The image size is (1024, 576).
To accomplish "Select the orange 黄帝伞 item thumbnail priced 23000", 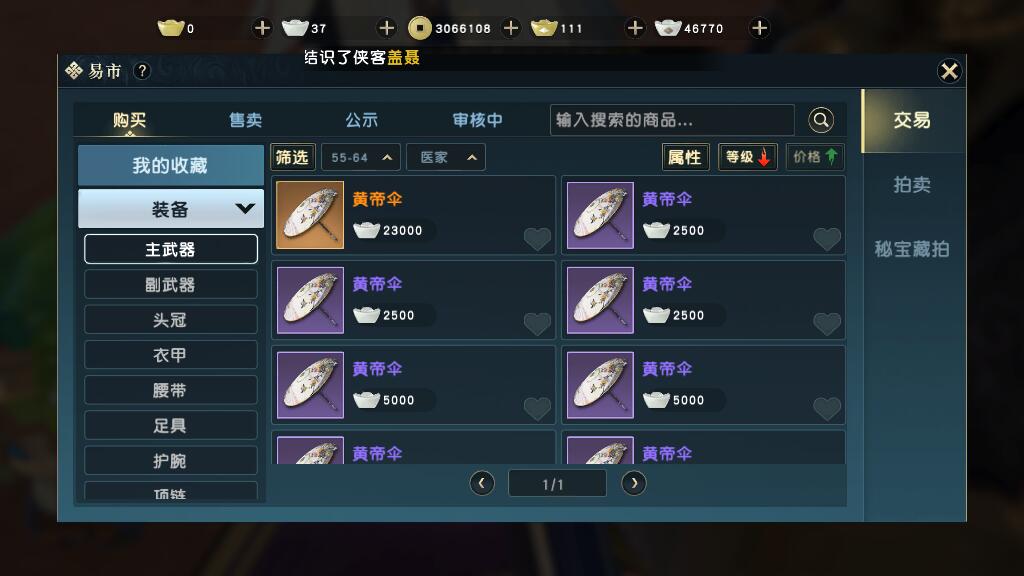I will pyautogui.click(x=310, y=215).
